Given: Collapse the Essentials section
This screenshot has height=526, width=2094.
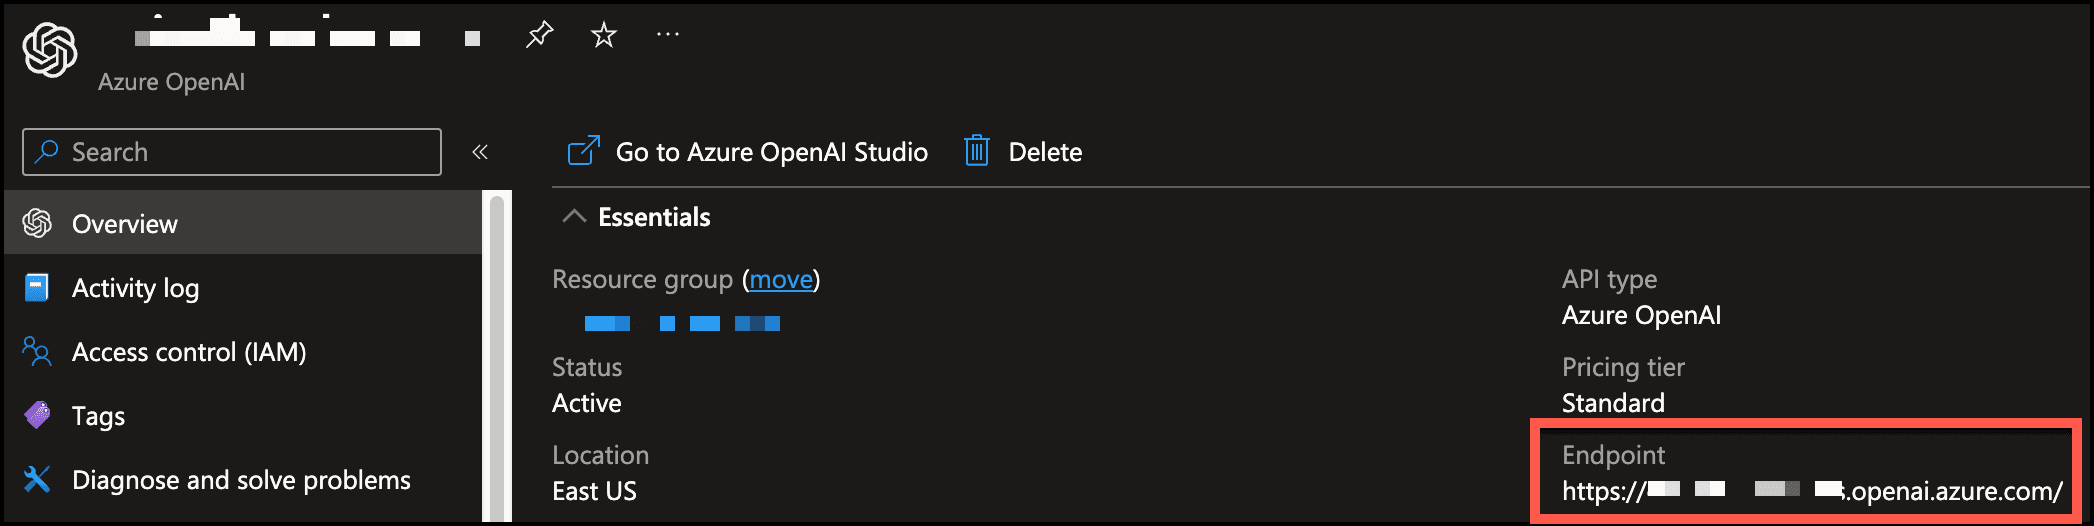Looking at the screenshot, I should click(x=574, y=216).
